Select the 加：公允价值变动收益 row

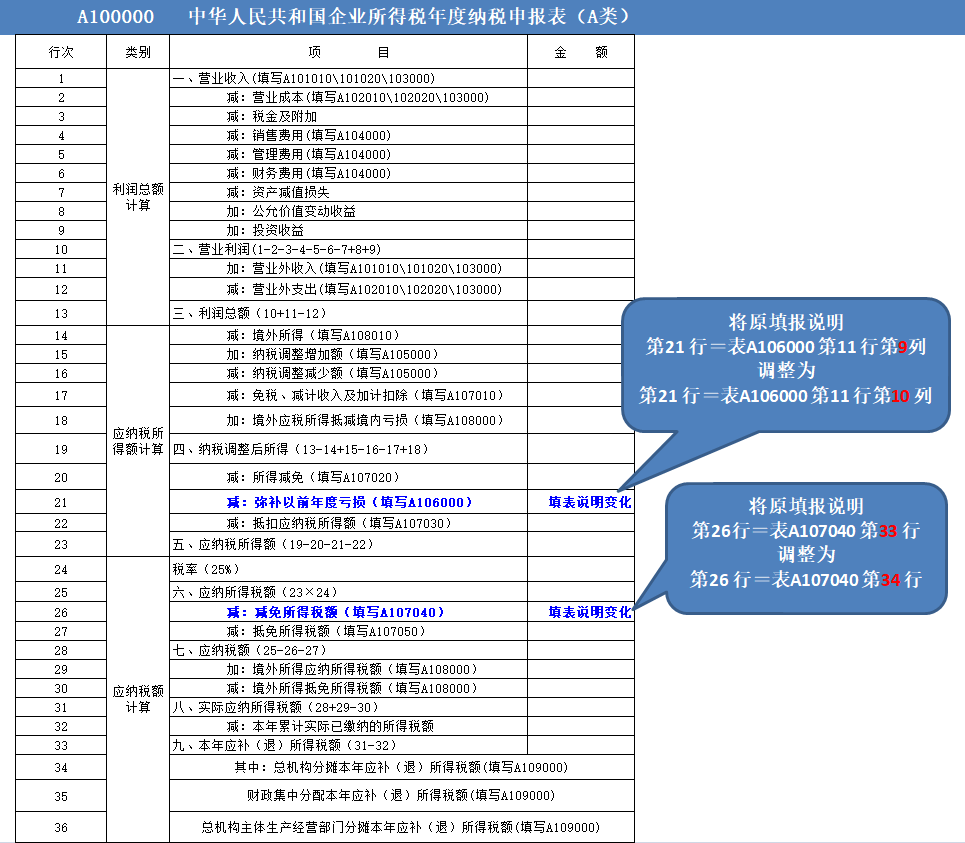click(x=348, y=212)
